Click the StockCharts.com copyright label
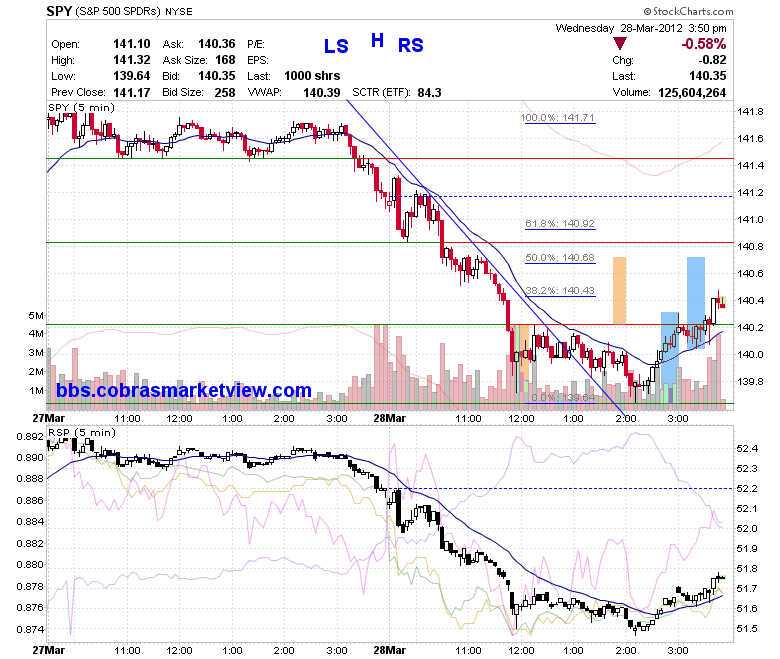 pos(688,11)
